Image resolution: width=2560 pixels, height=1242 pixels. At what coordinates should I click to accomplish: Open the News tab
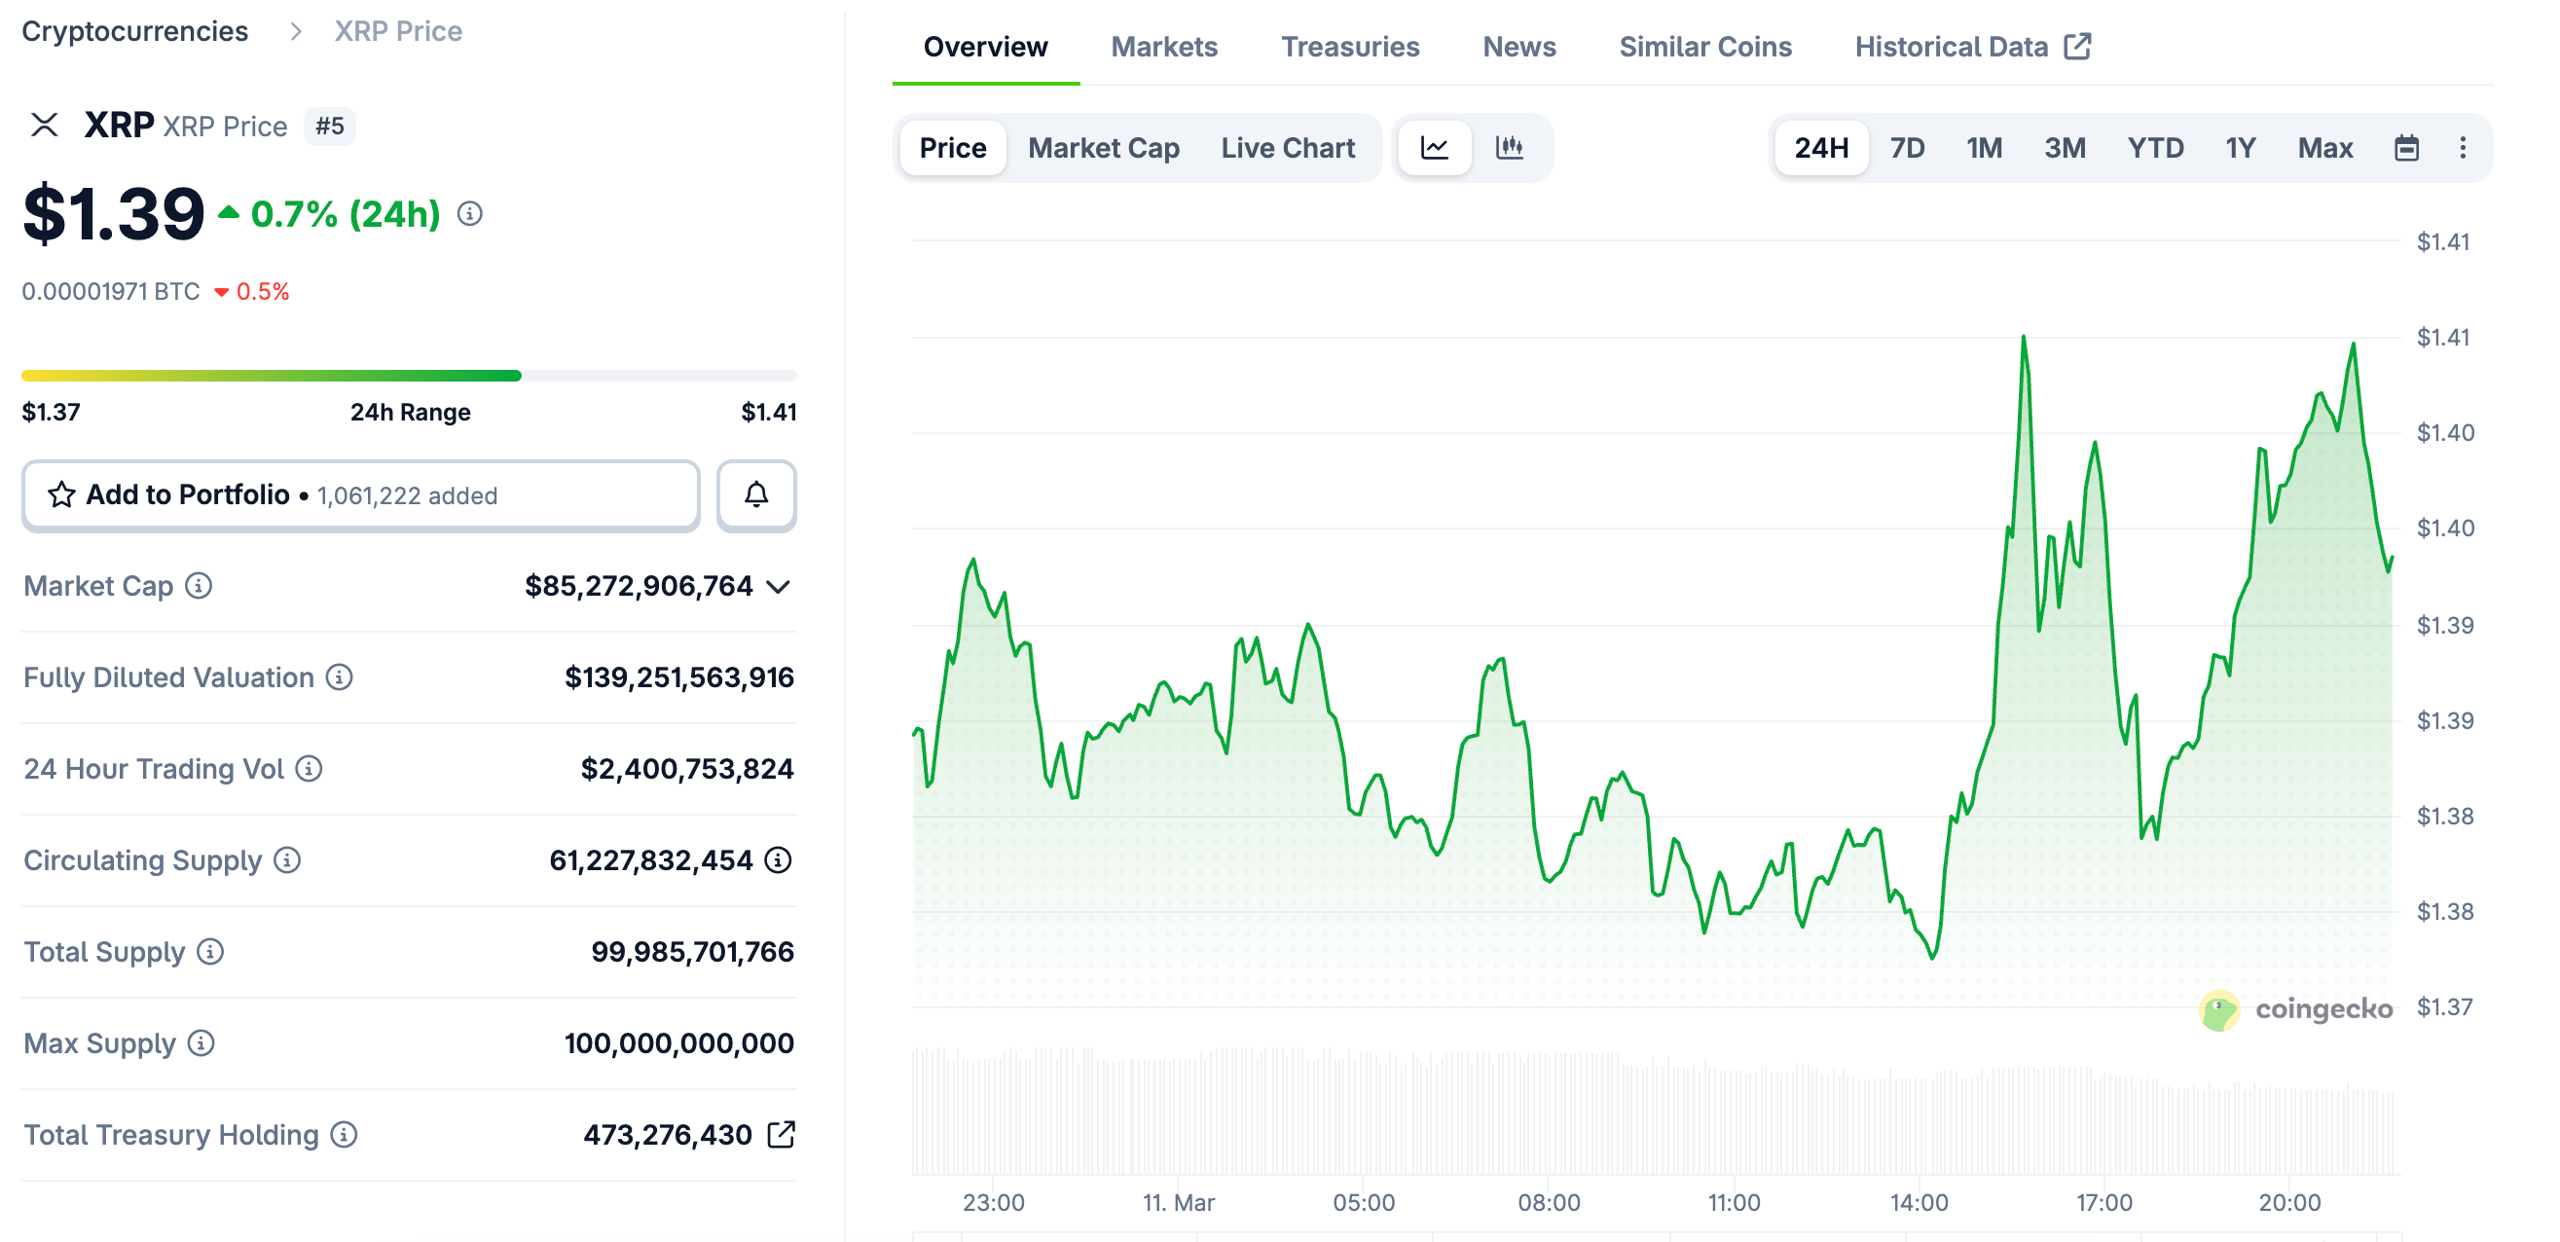click(1519, 46)
